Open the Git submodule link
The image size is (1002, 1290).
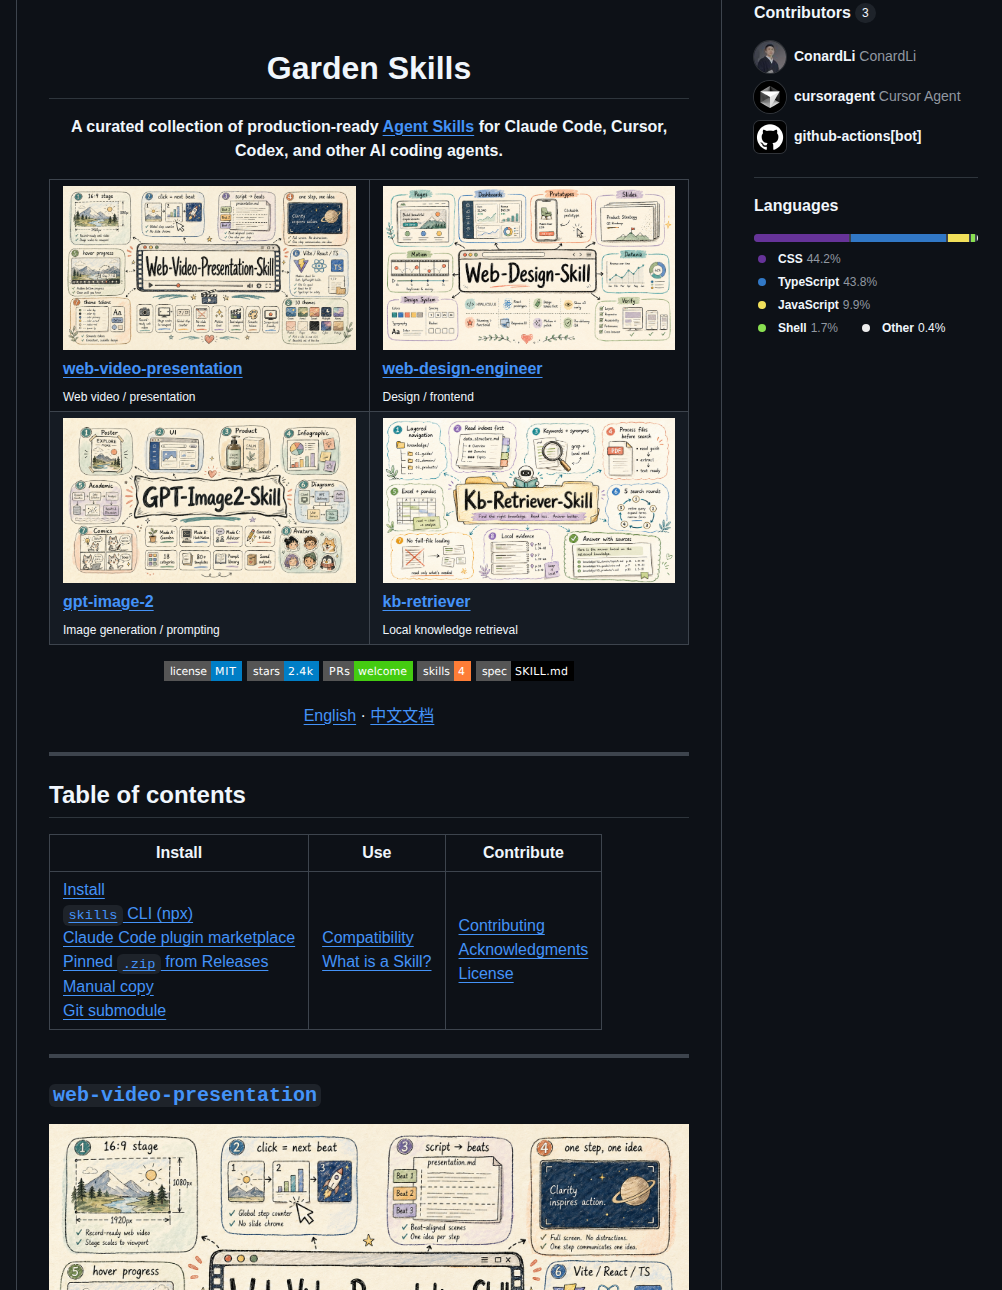coord(114,1011)
